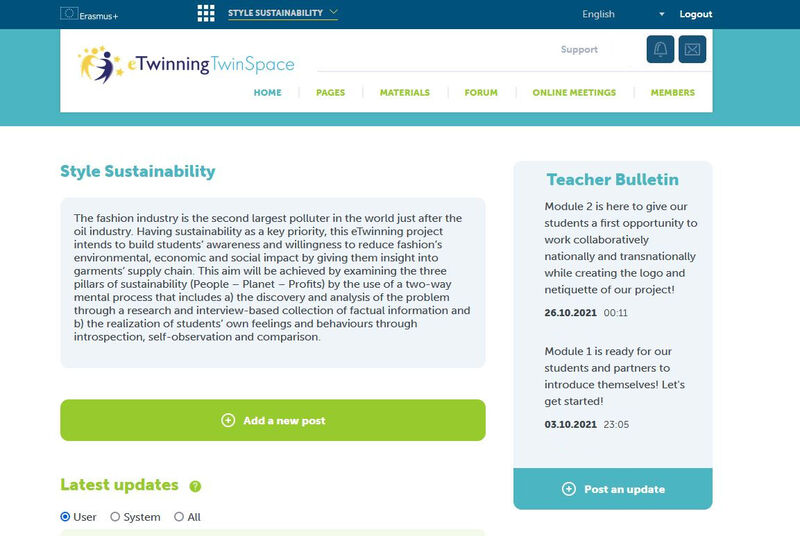Open the English language dropdown
This screenshot has width=800, height=536.
coord(623,14)
